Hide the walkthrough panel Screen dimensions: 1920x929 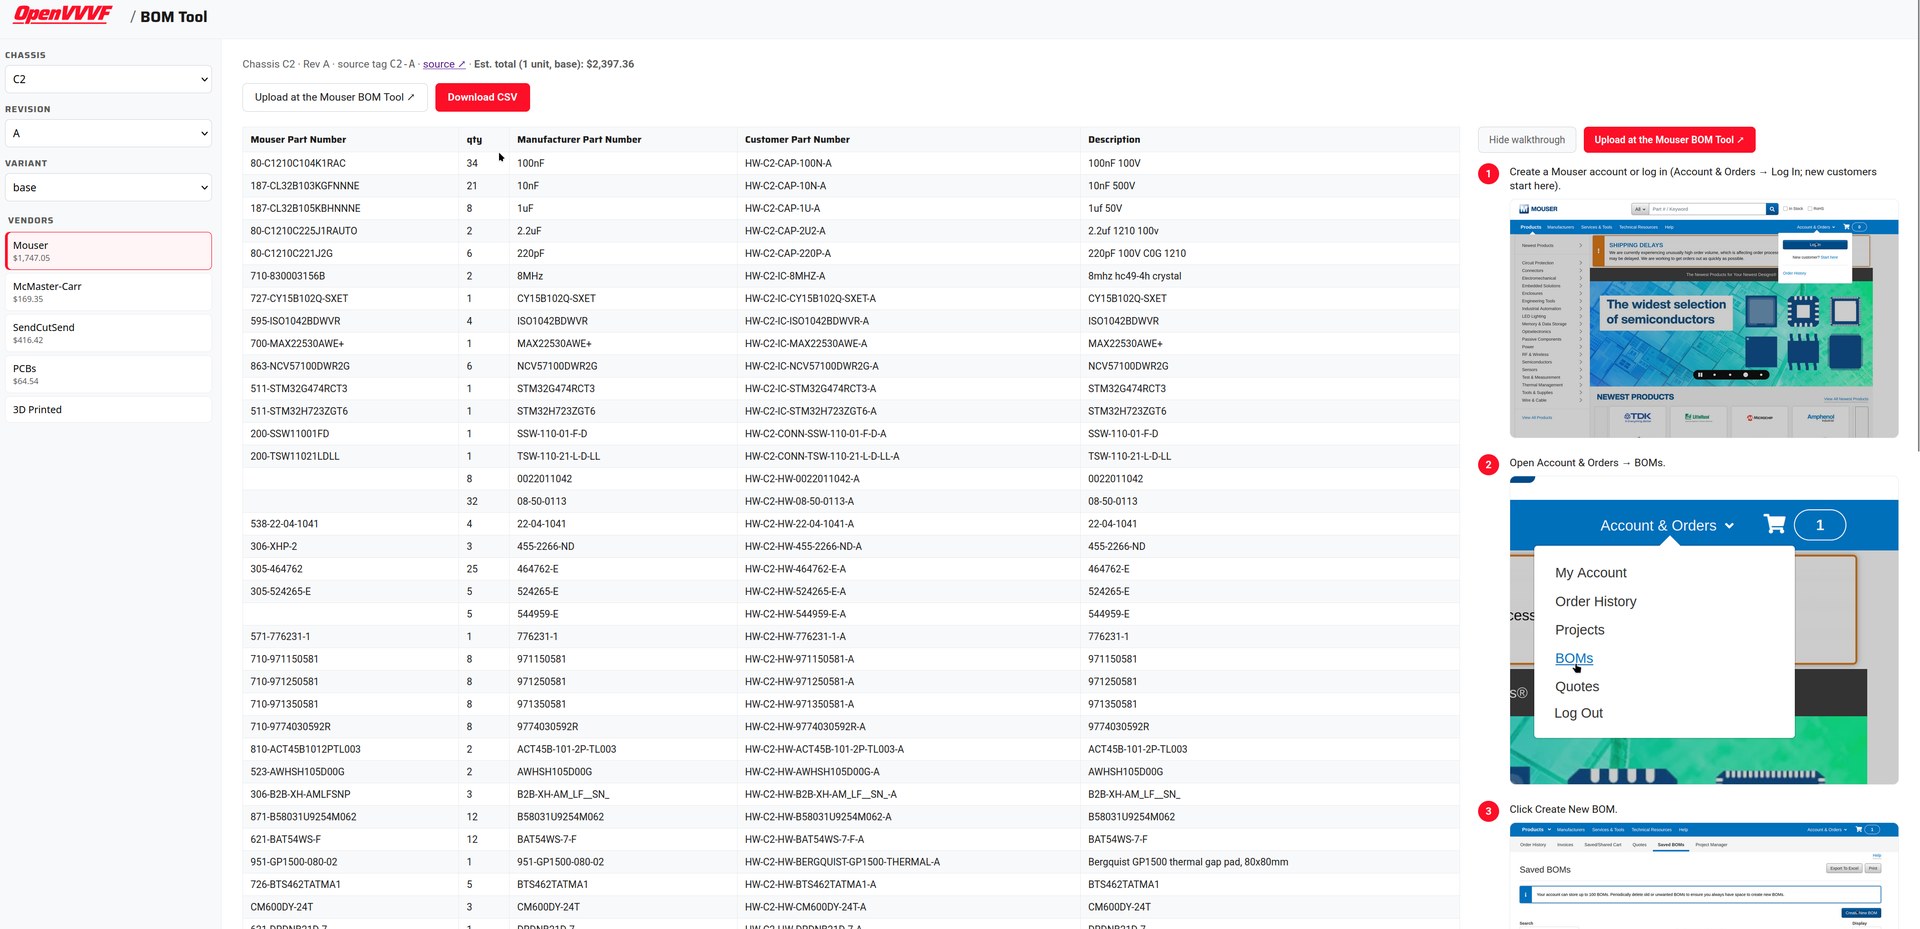[x=1526, y=140]
